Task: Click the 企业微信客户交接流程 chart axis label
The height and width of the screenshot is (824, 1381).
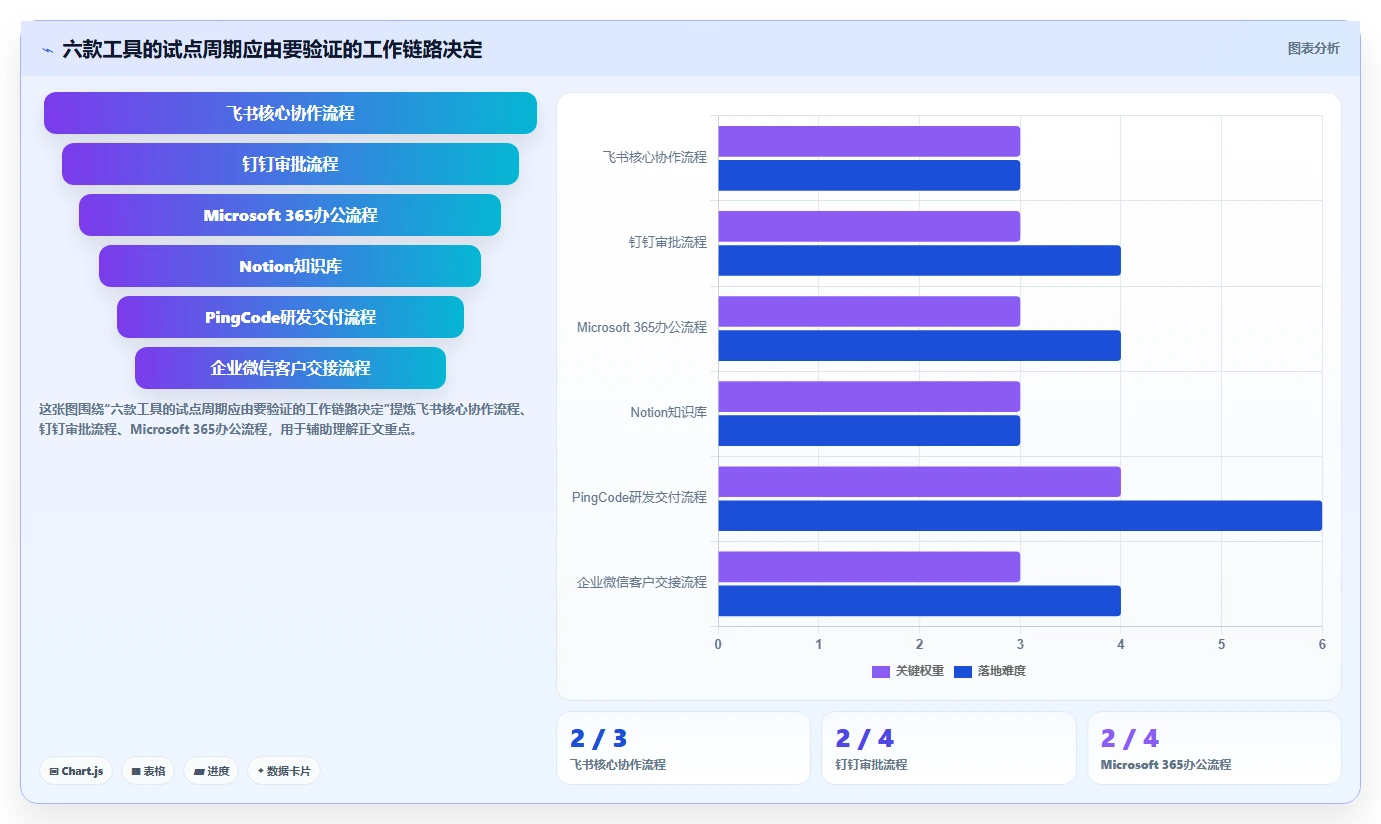Action: (x=641, y=582)
